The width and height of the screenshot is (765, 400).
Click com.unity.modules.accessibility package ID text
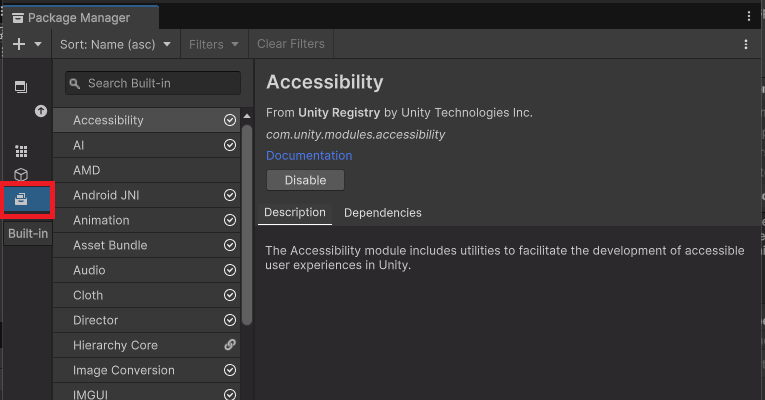(355, 135)
